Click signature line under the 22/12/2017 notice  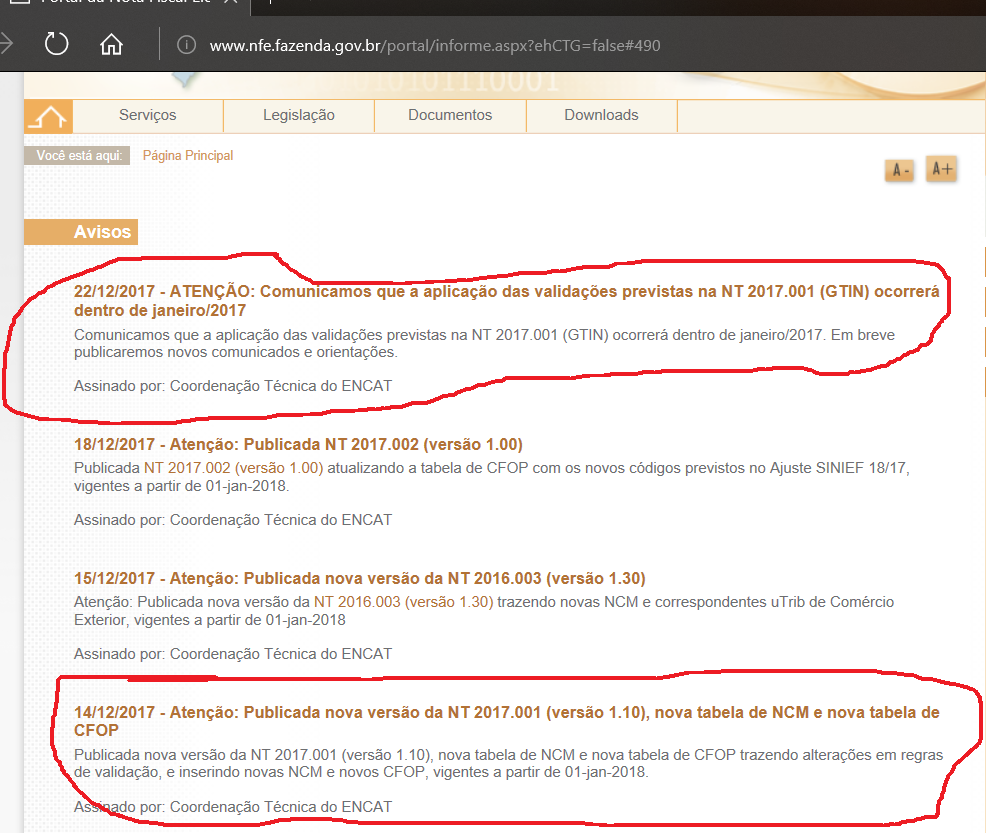(x=233, y=386)
